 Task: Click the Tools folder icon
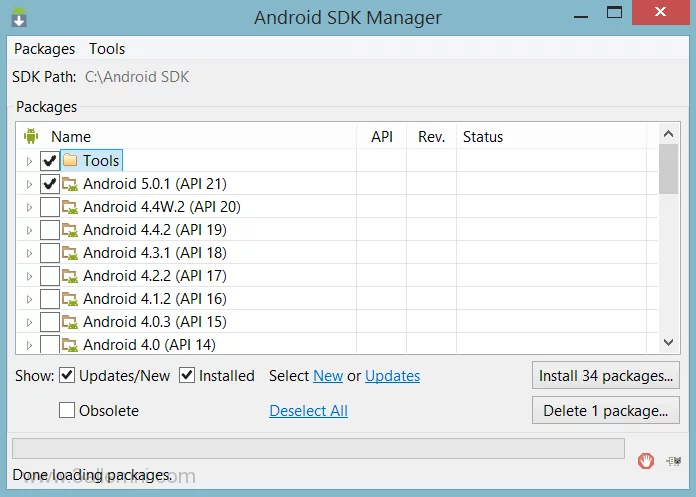coord(70,160)
